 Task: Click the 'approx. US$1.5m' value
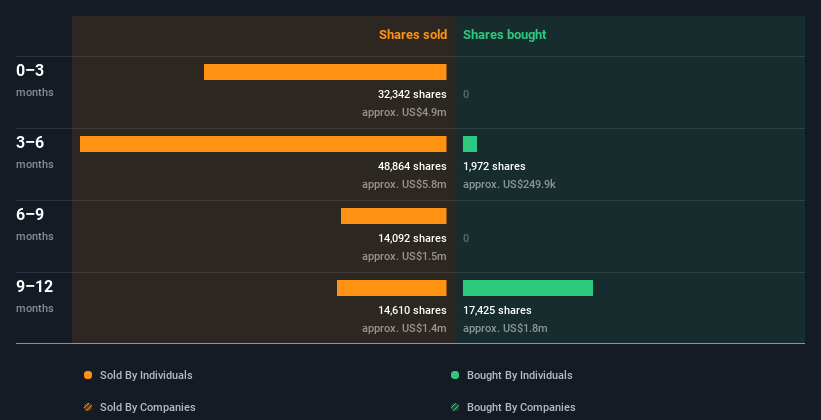[x=404, y=257]
